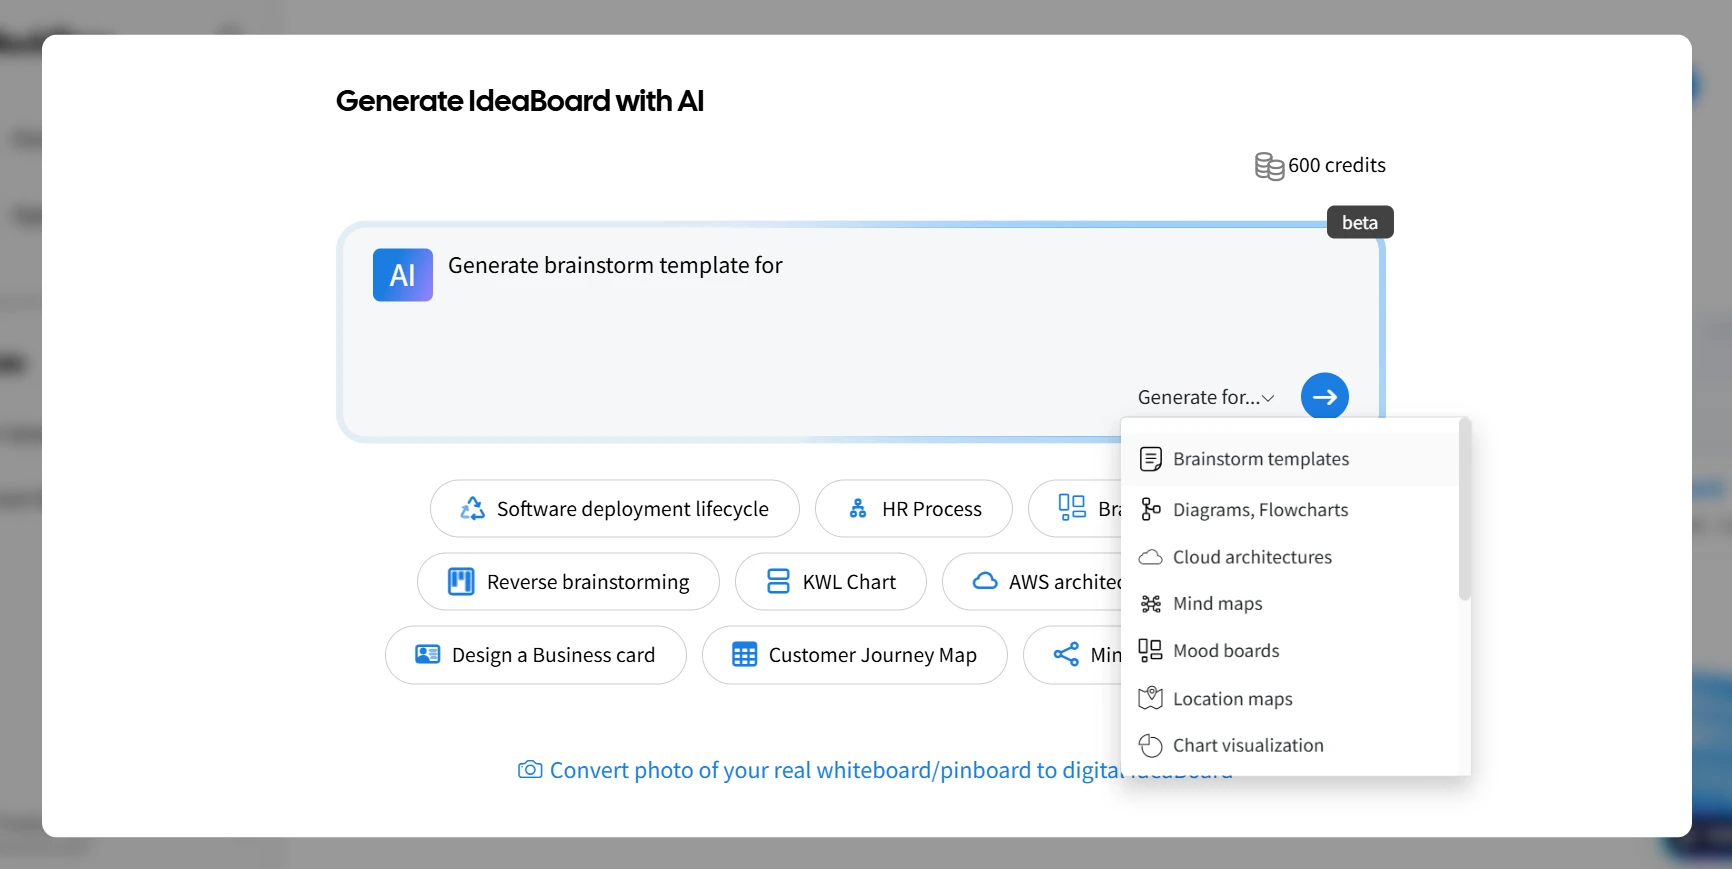
Task: Choose Mood boards in the dropdown menu
Action: (1225, 650)
